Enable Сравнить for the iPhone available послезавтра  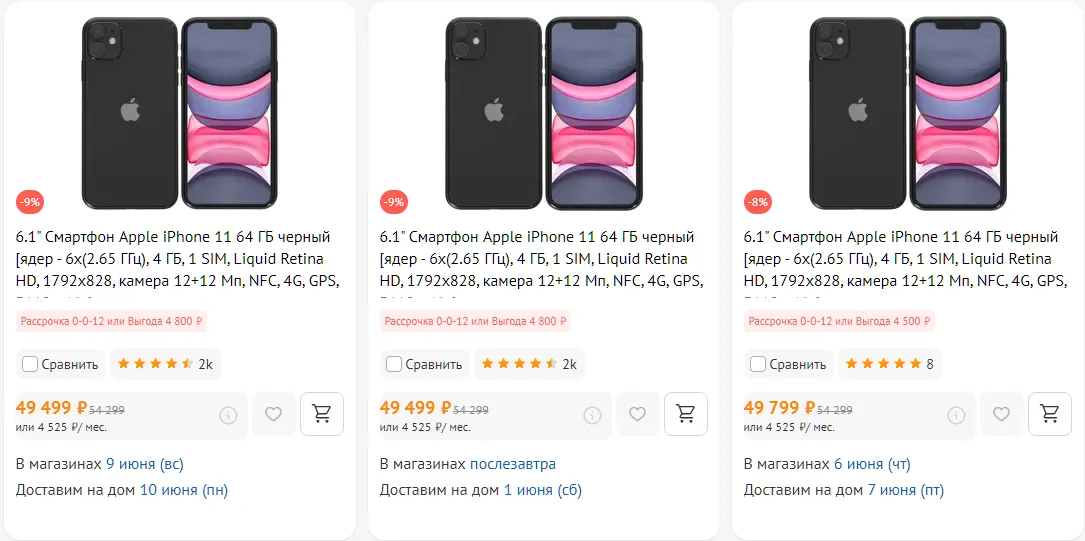[394, 364]
